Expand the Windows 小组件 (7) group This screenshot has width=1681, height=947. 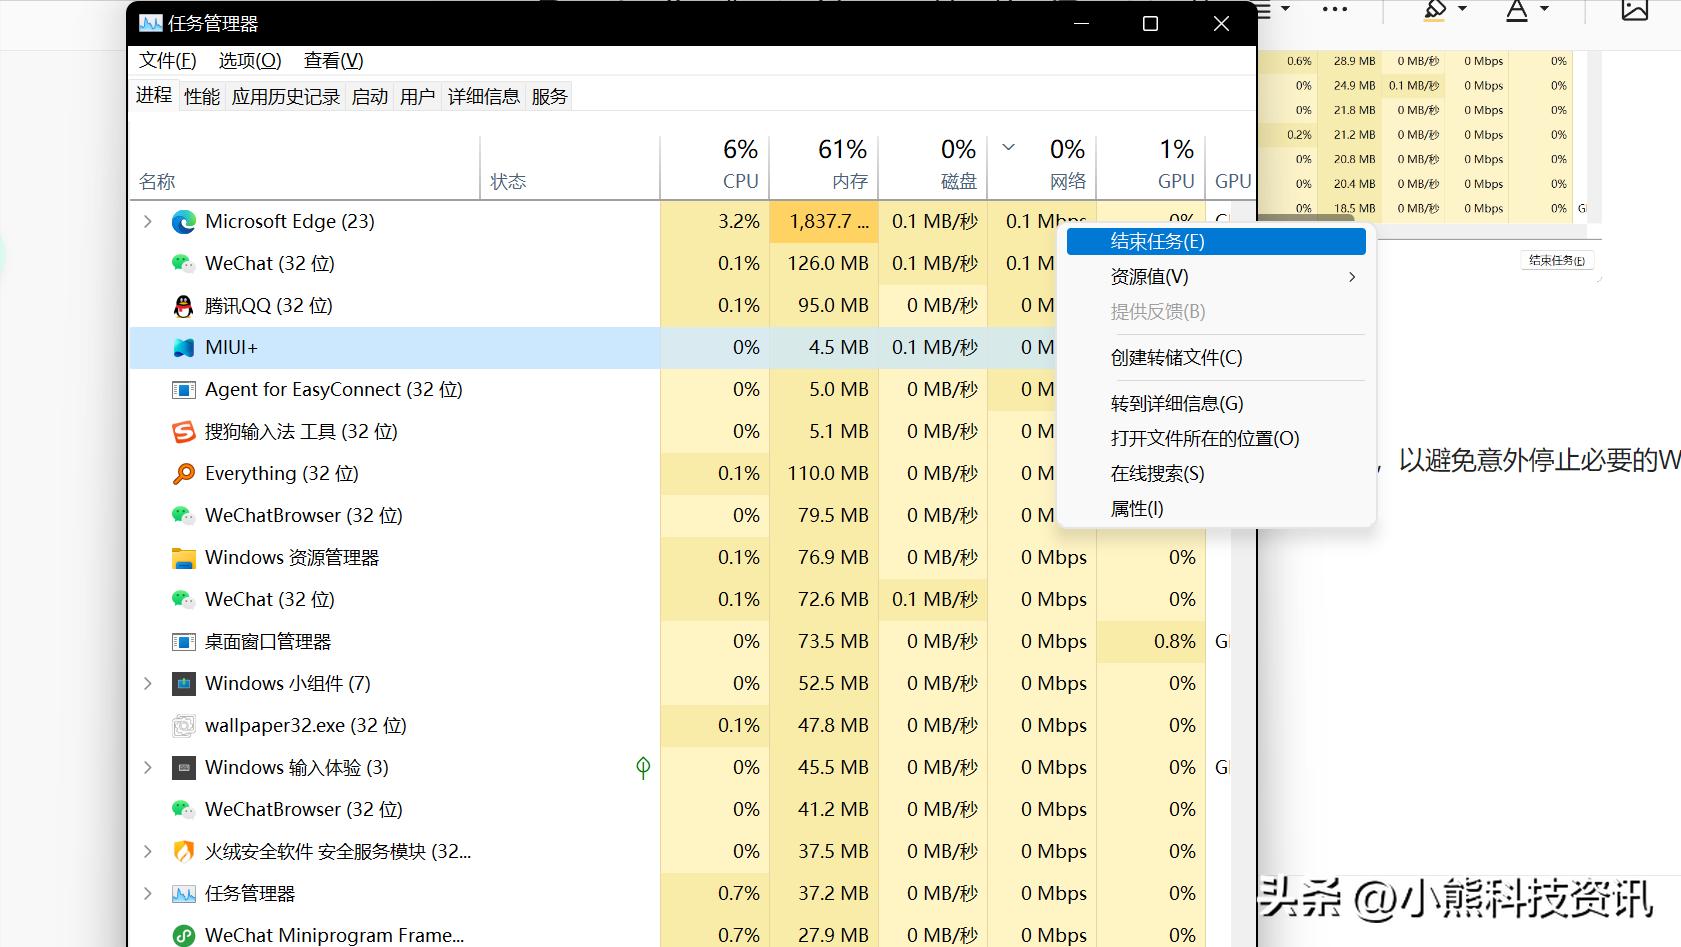tap(147, 683)
